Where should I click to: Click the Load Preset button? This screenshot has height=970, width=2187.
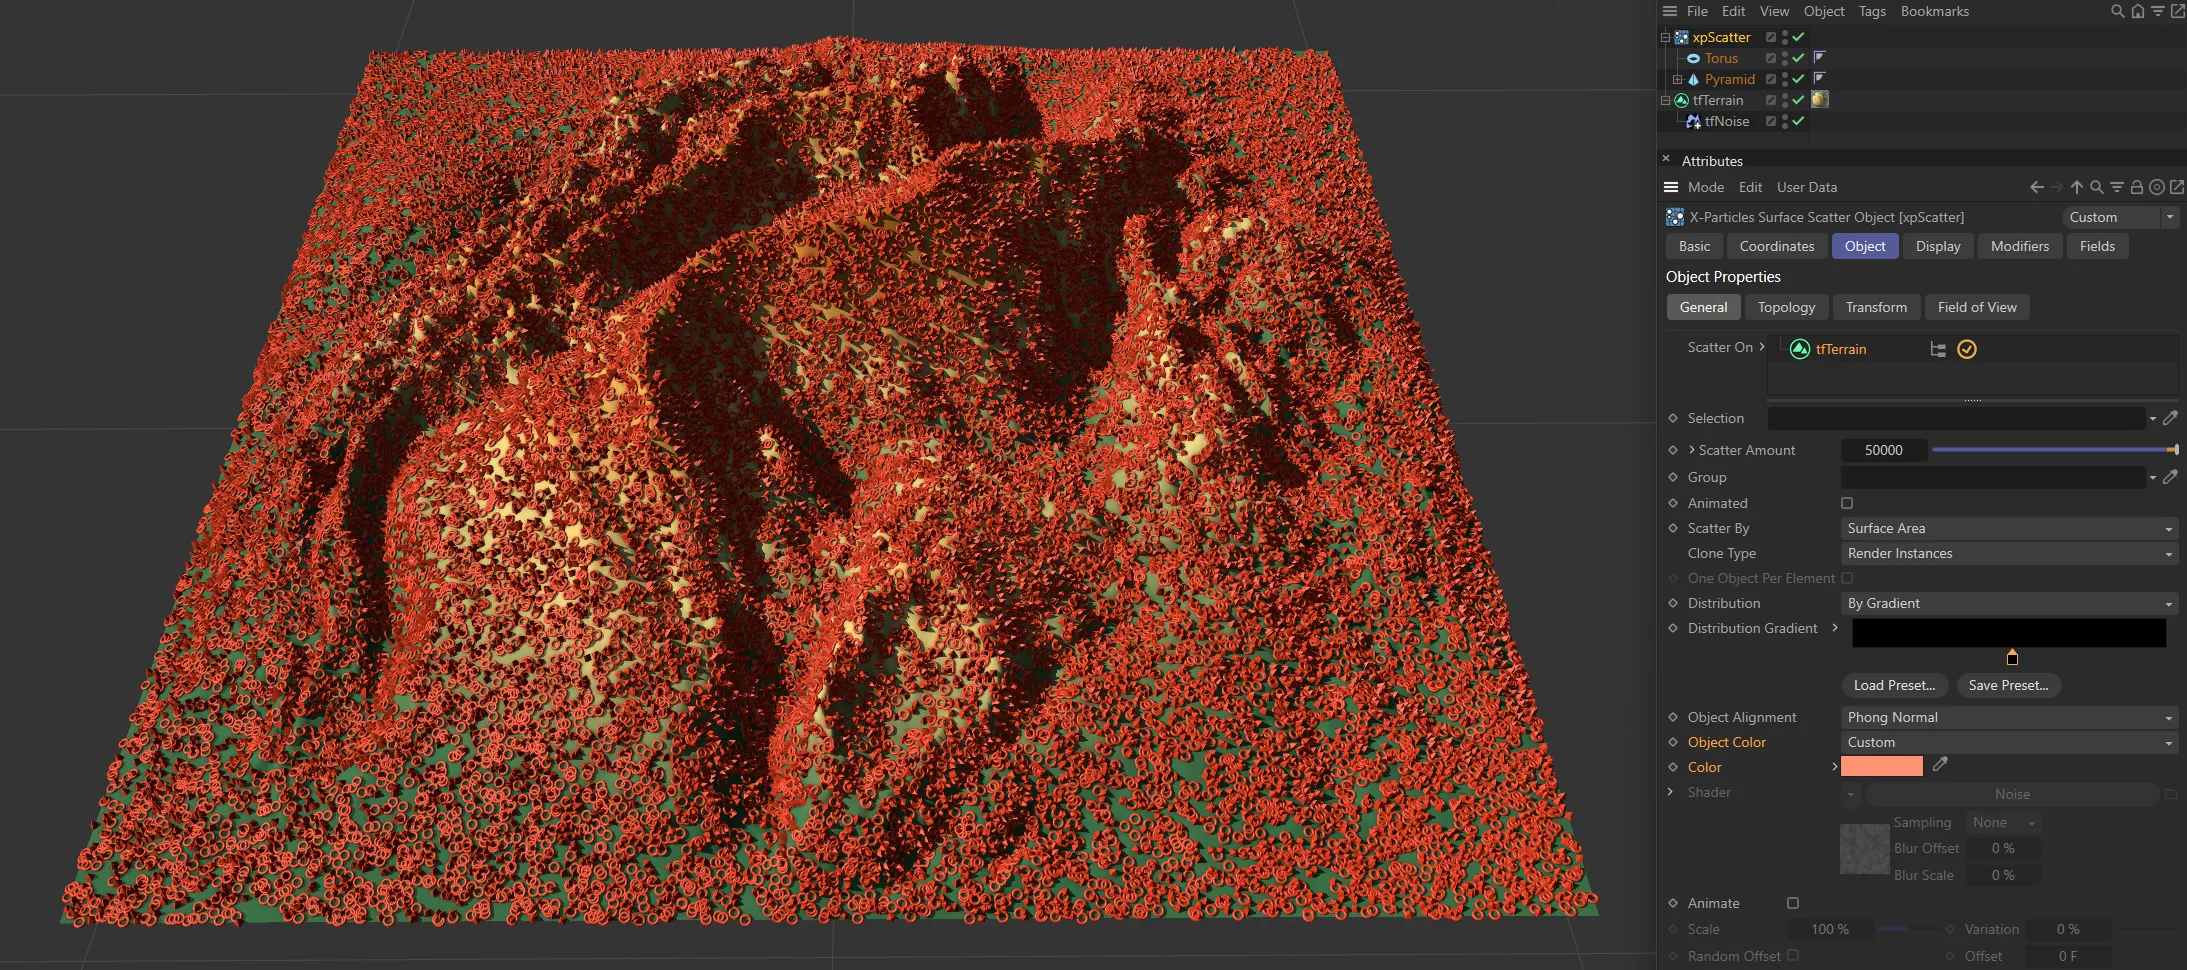[x=1893, y=685]
